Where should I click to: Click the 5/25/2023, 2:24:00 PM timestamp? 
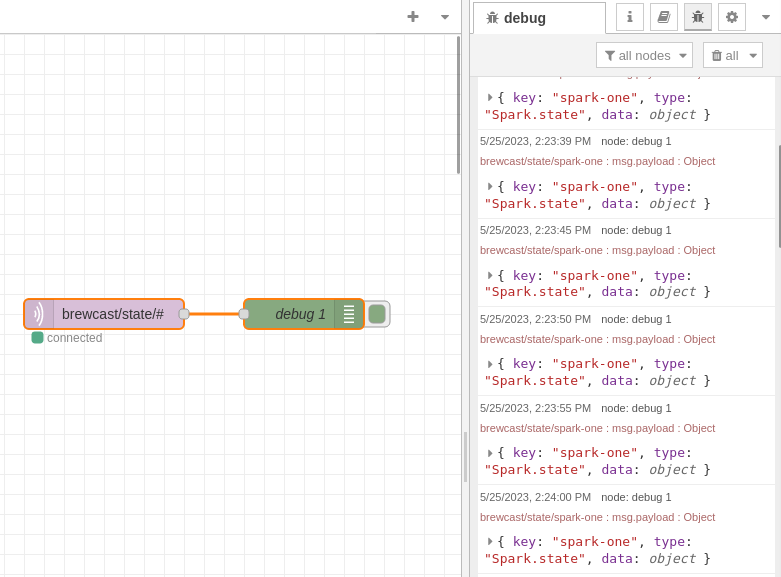click(535, 497)
